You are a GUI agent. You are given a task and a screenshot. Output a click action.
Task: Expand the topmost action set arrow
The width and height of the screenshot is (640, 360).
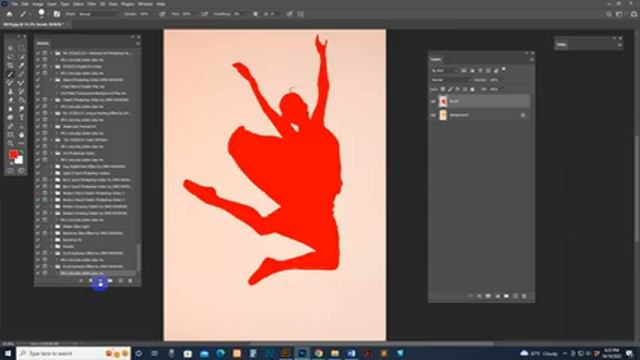pos(51,53)
